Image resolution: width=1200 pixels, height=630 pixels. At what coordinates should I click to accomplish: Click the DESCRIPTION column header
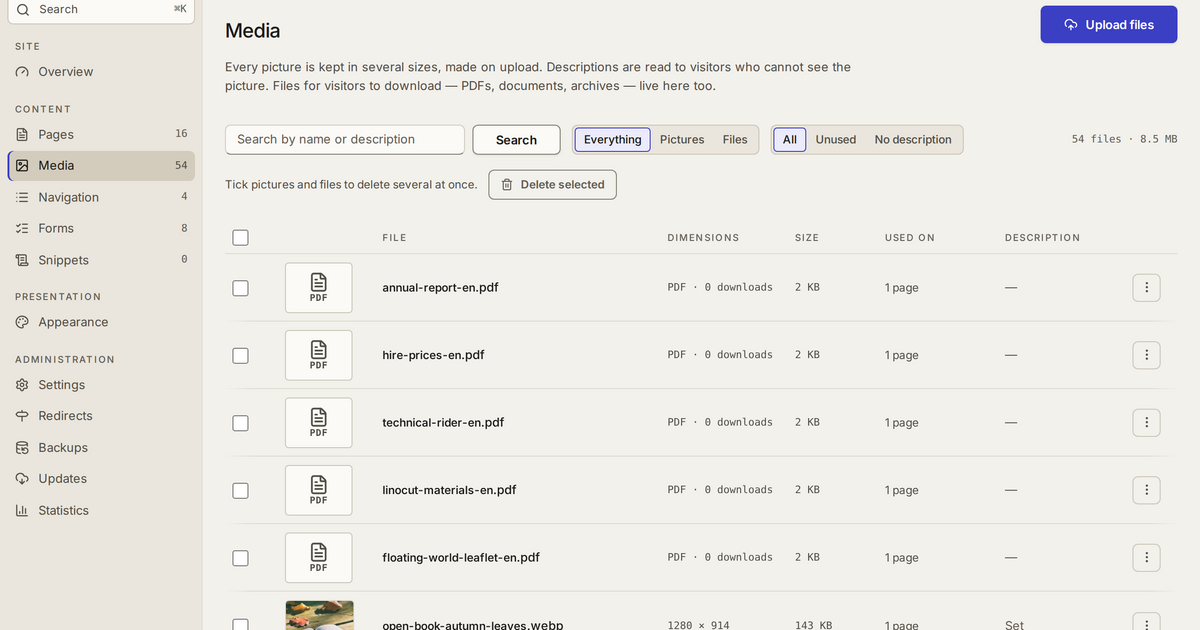coord(1042,238)
